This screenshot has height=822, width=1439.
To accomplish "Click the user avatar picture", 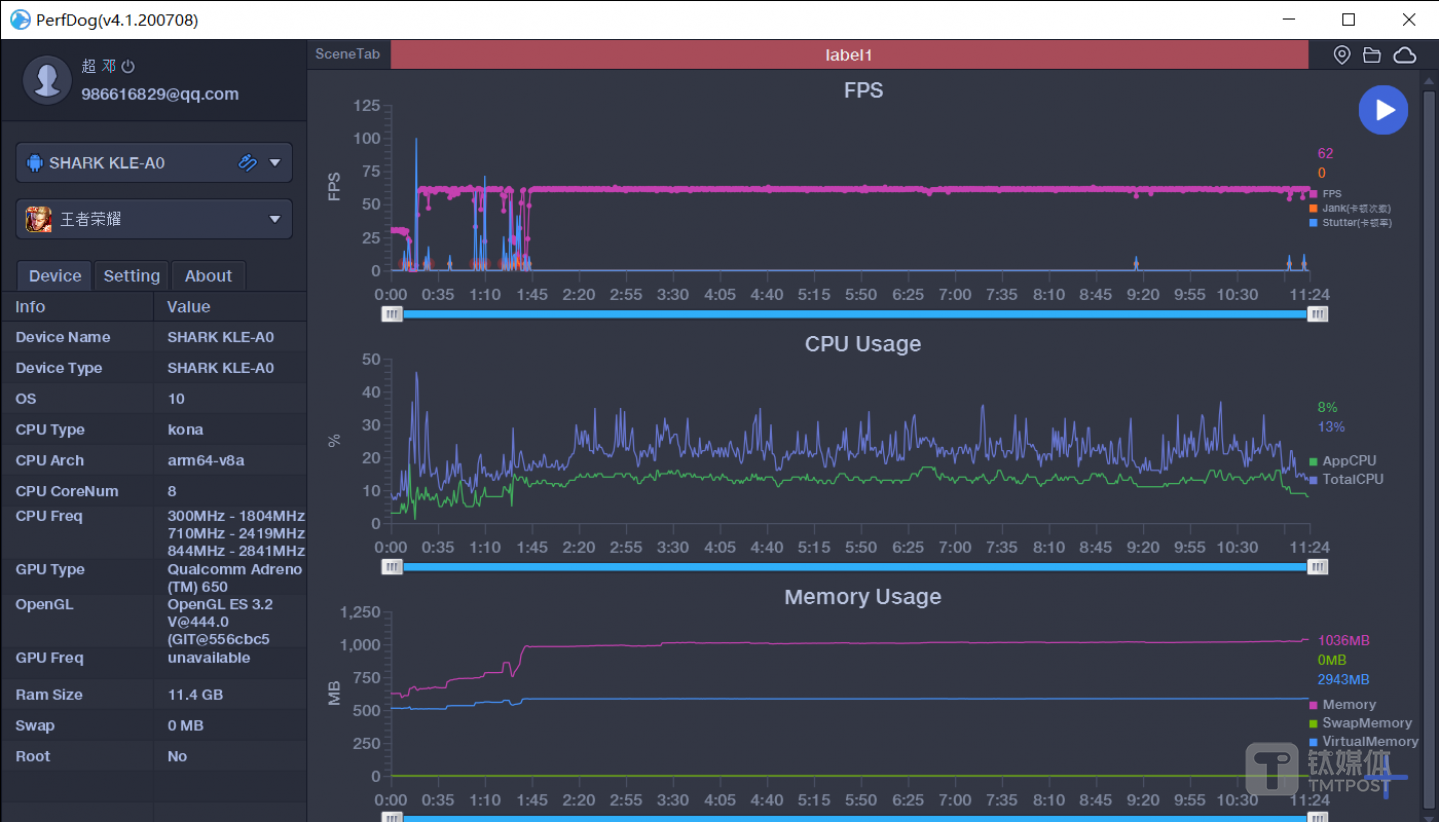I will pos(47,79).
